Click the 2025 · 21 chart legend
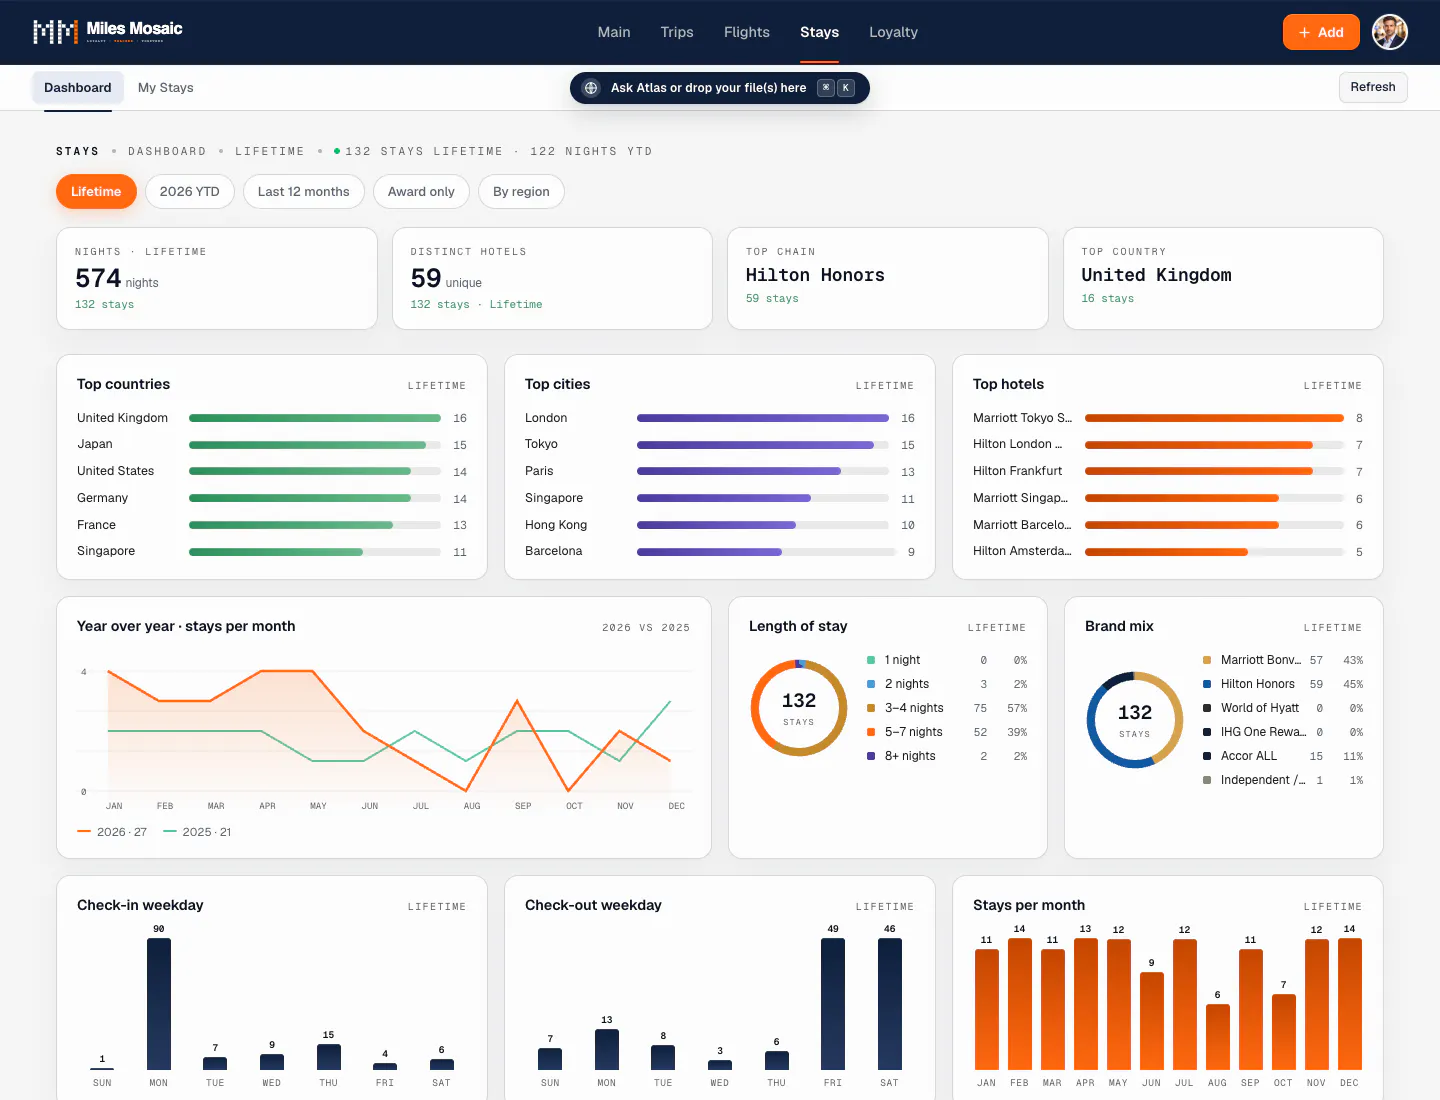Image resolution: width=1440 pixels, height=1100 pixels. coord(197,832)
